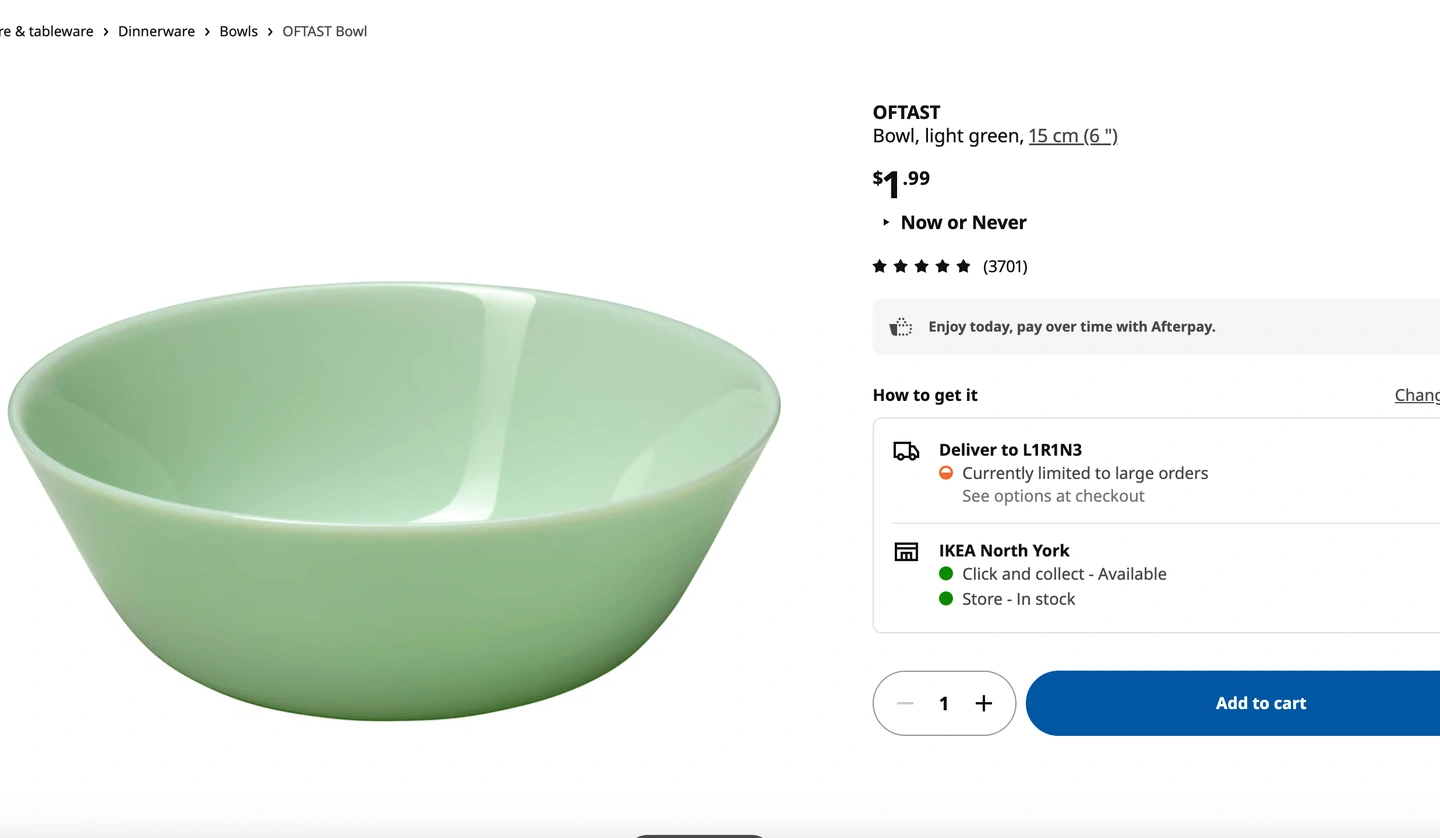Click the delivery truck icon
Screen dimensions: 1440x838
click(906, 451)
